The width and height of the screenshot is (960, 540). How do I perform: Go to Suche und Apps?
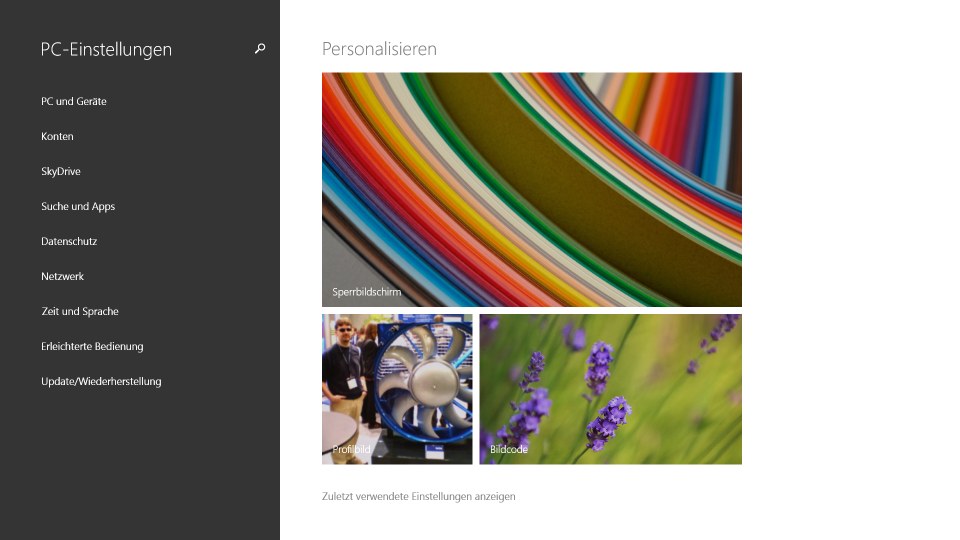point(78,206)
